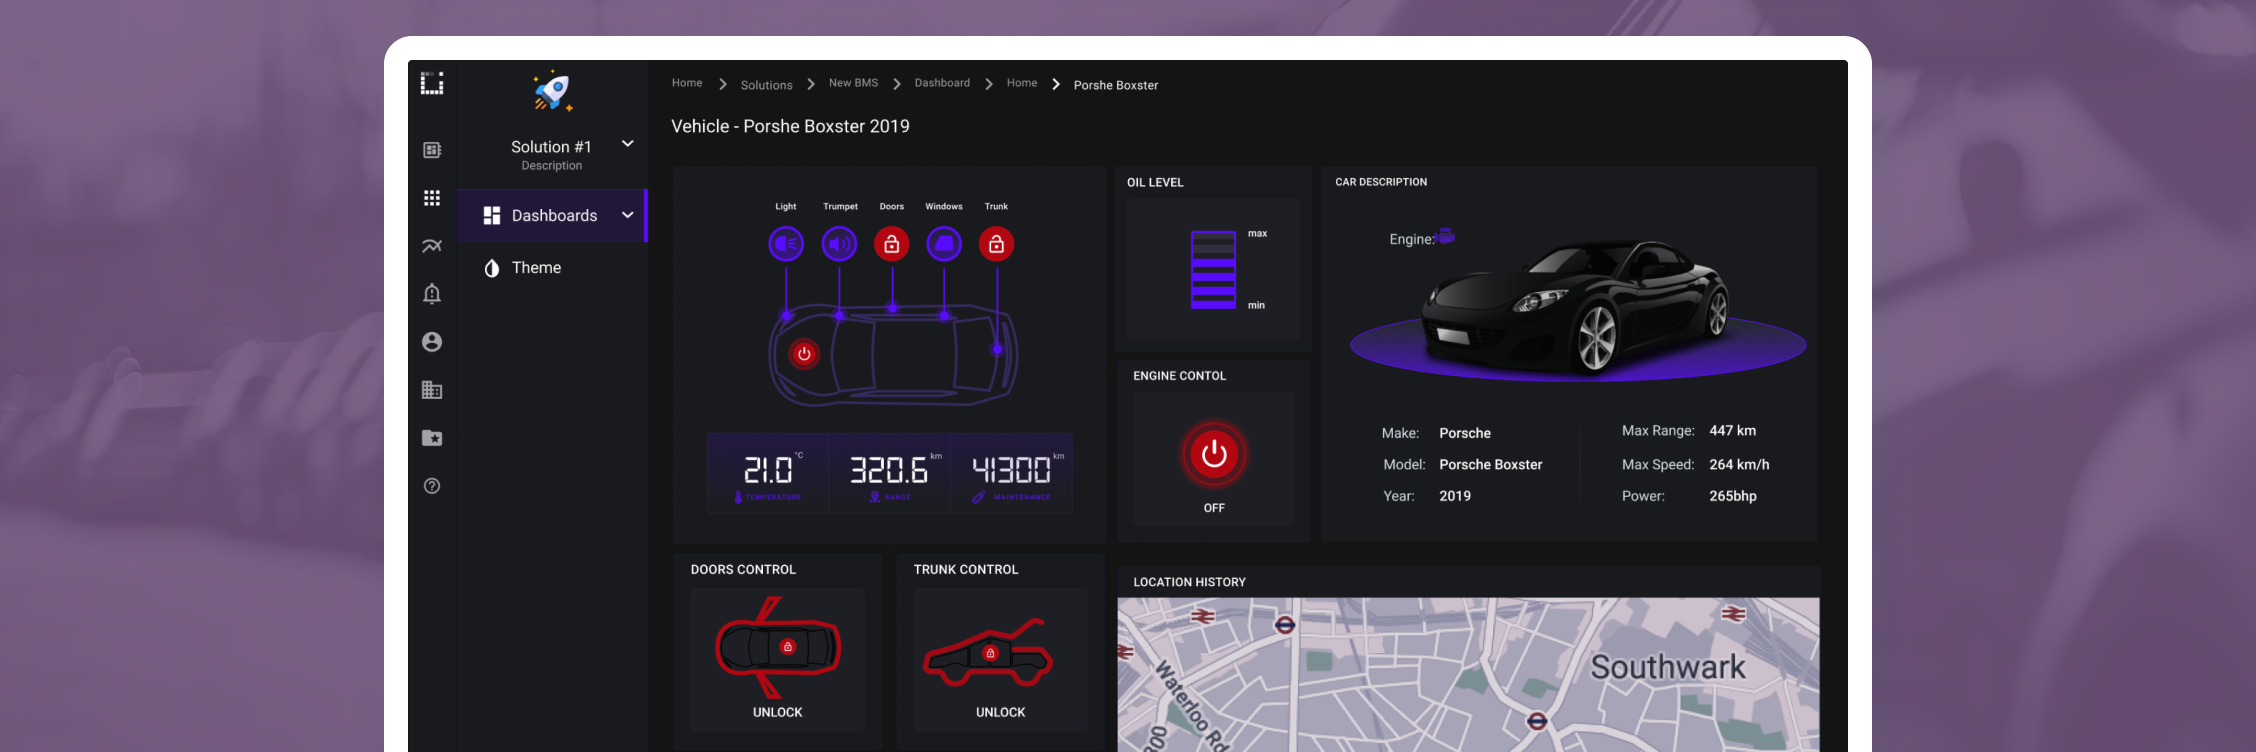Open the user account icon in sidebar
Viewport: 2256px width, 752px height.
(x=432, y=342)
